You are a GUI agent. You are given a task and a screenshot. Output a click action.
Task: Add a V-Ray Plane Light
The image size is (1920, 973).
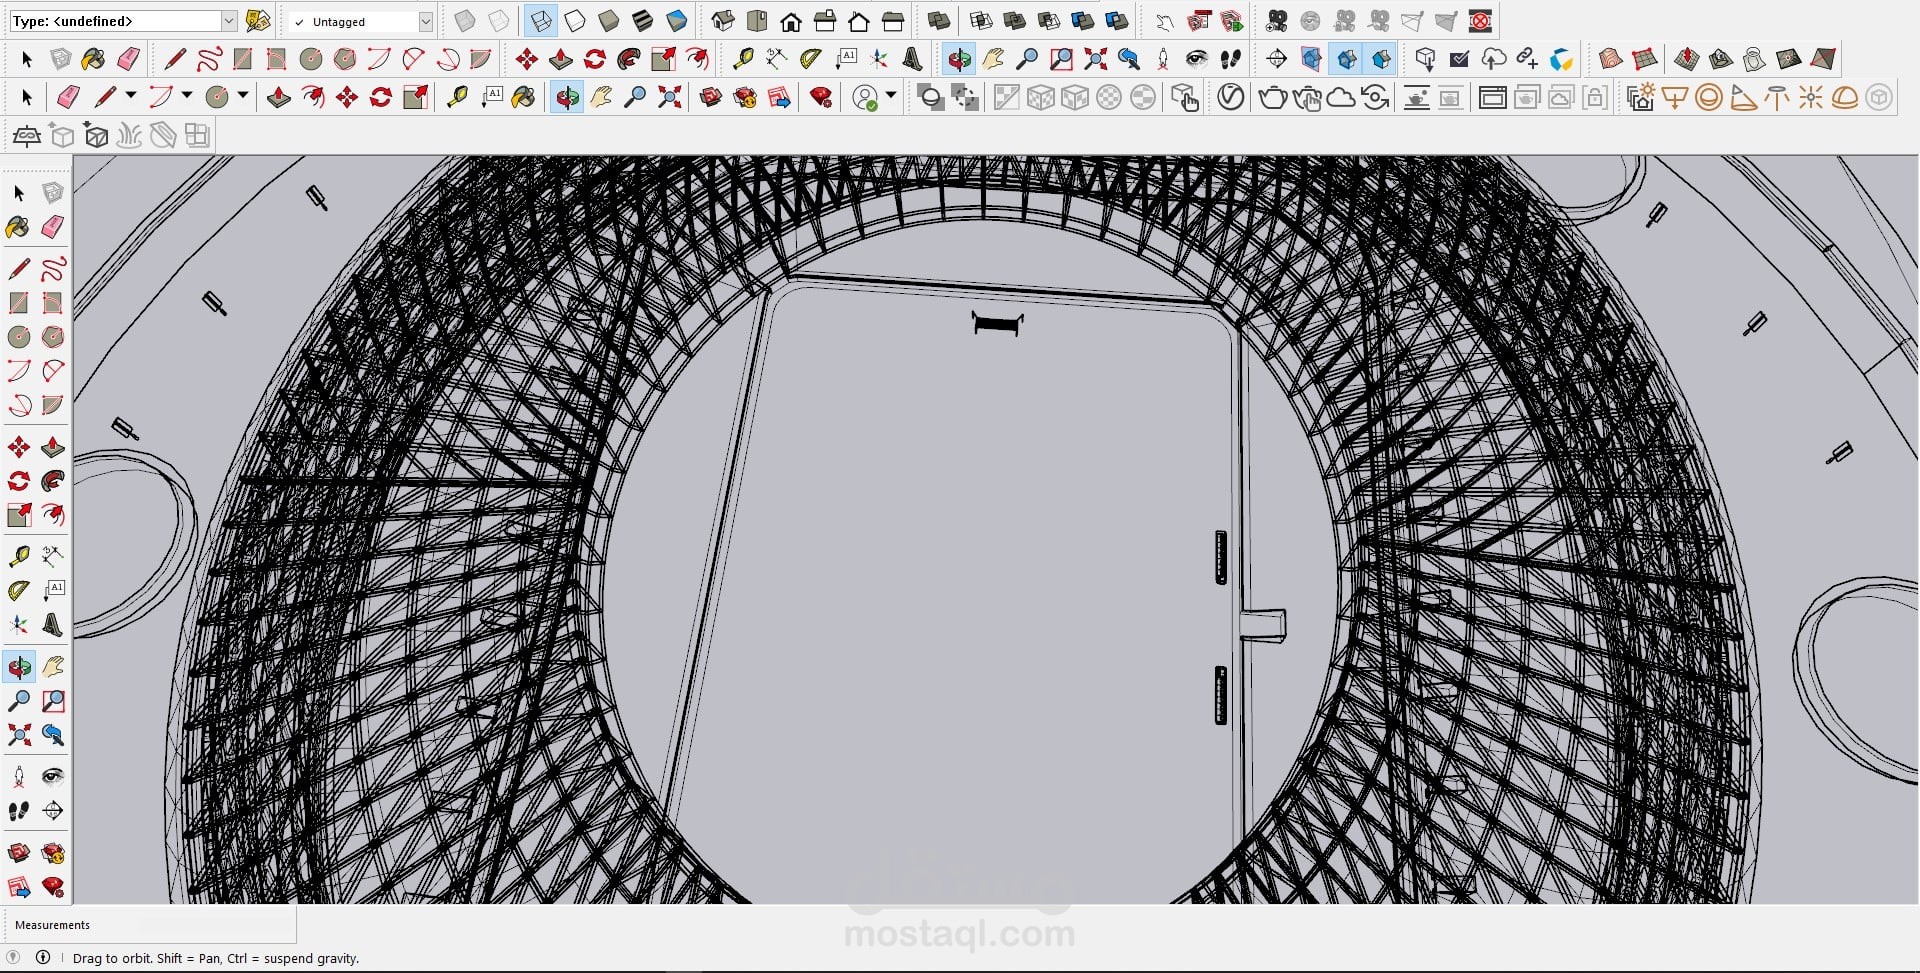coord(1675,97)
